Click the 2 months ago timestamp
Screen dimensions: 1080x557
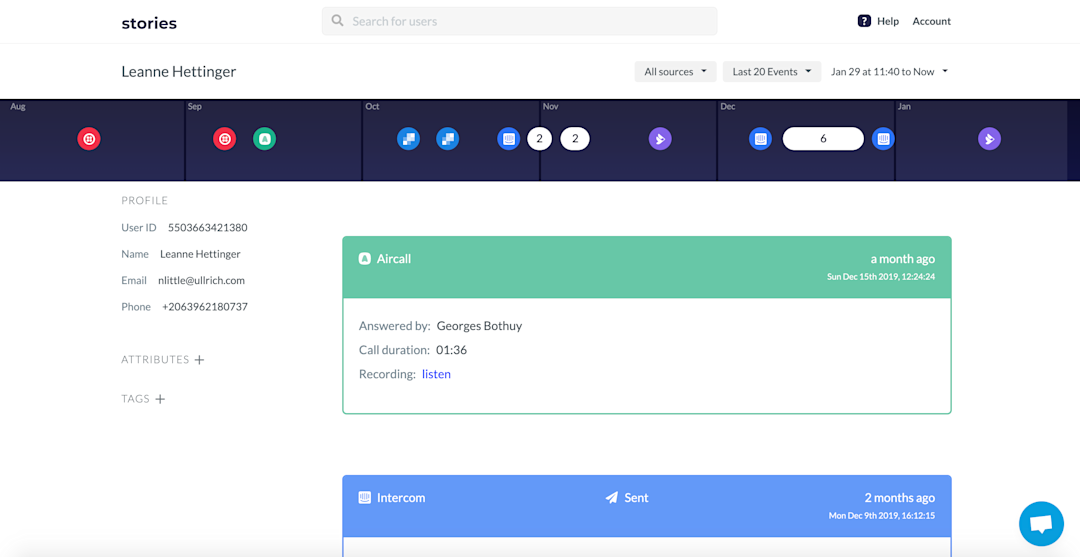pos(900,498)
